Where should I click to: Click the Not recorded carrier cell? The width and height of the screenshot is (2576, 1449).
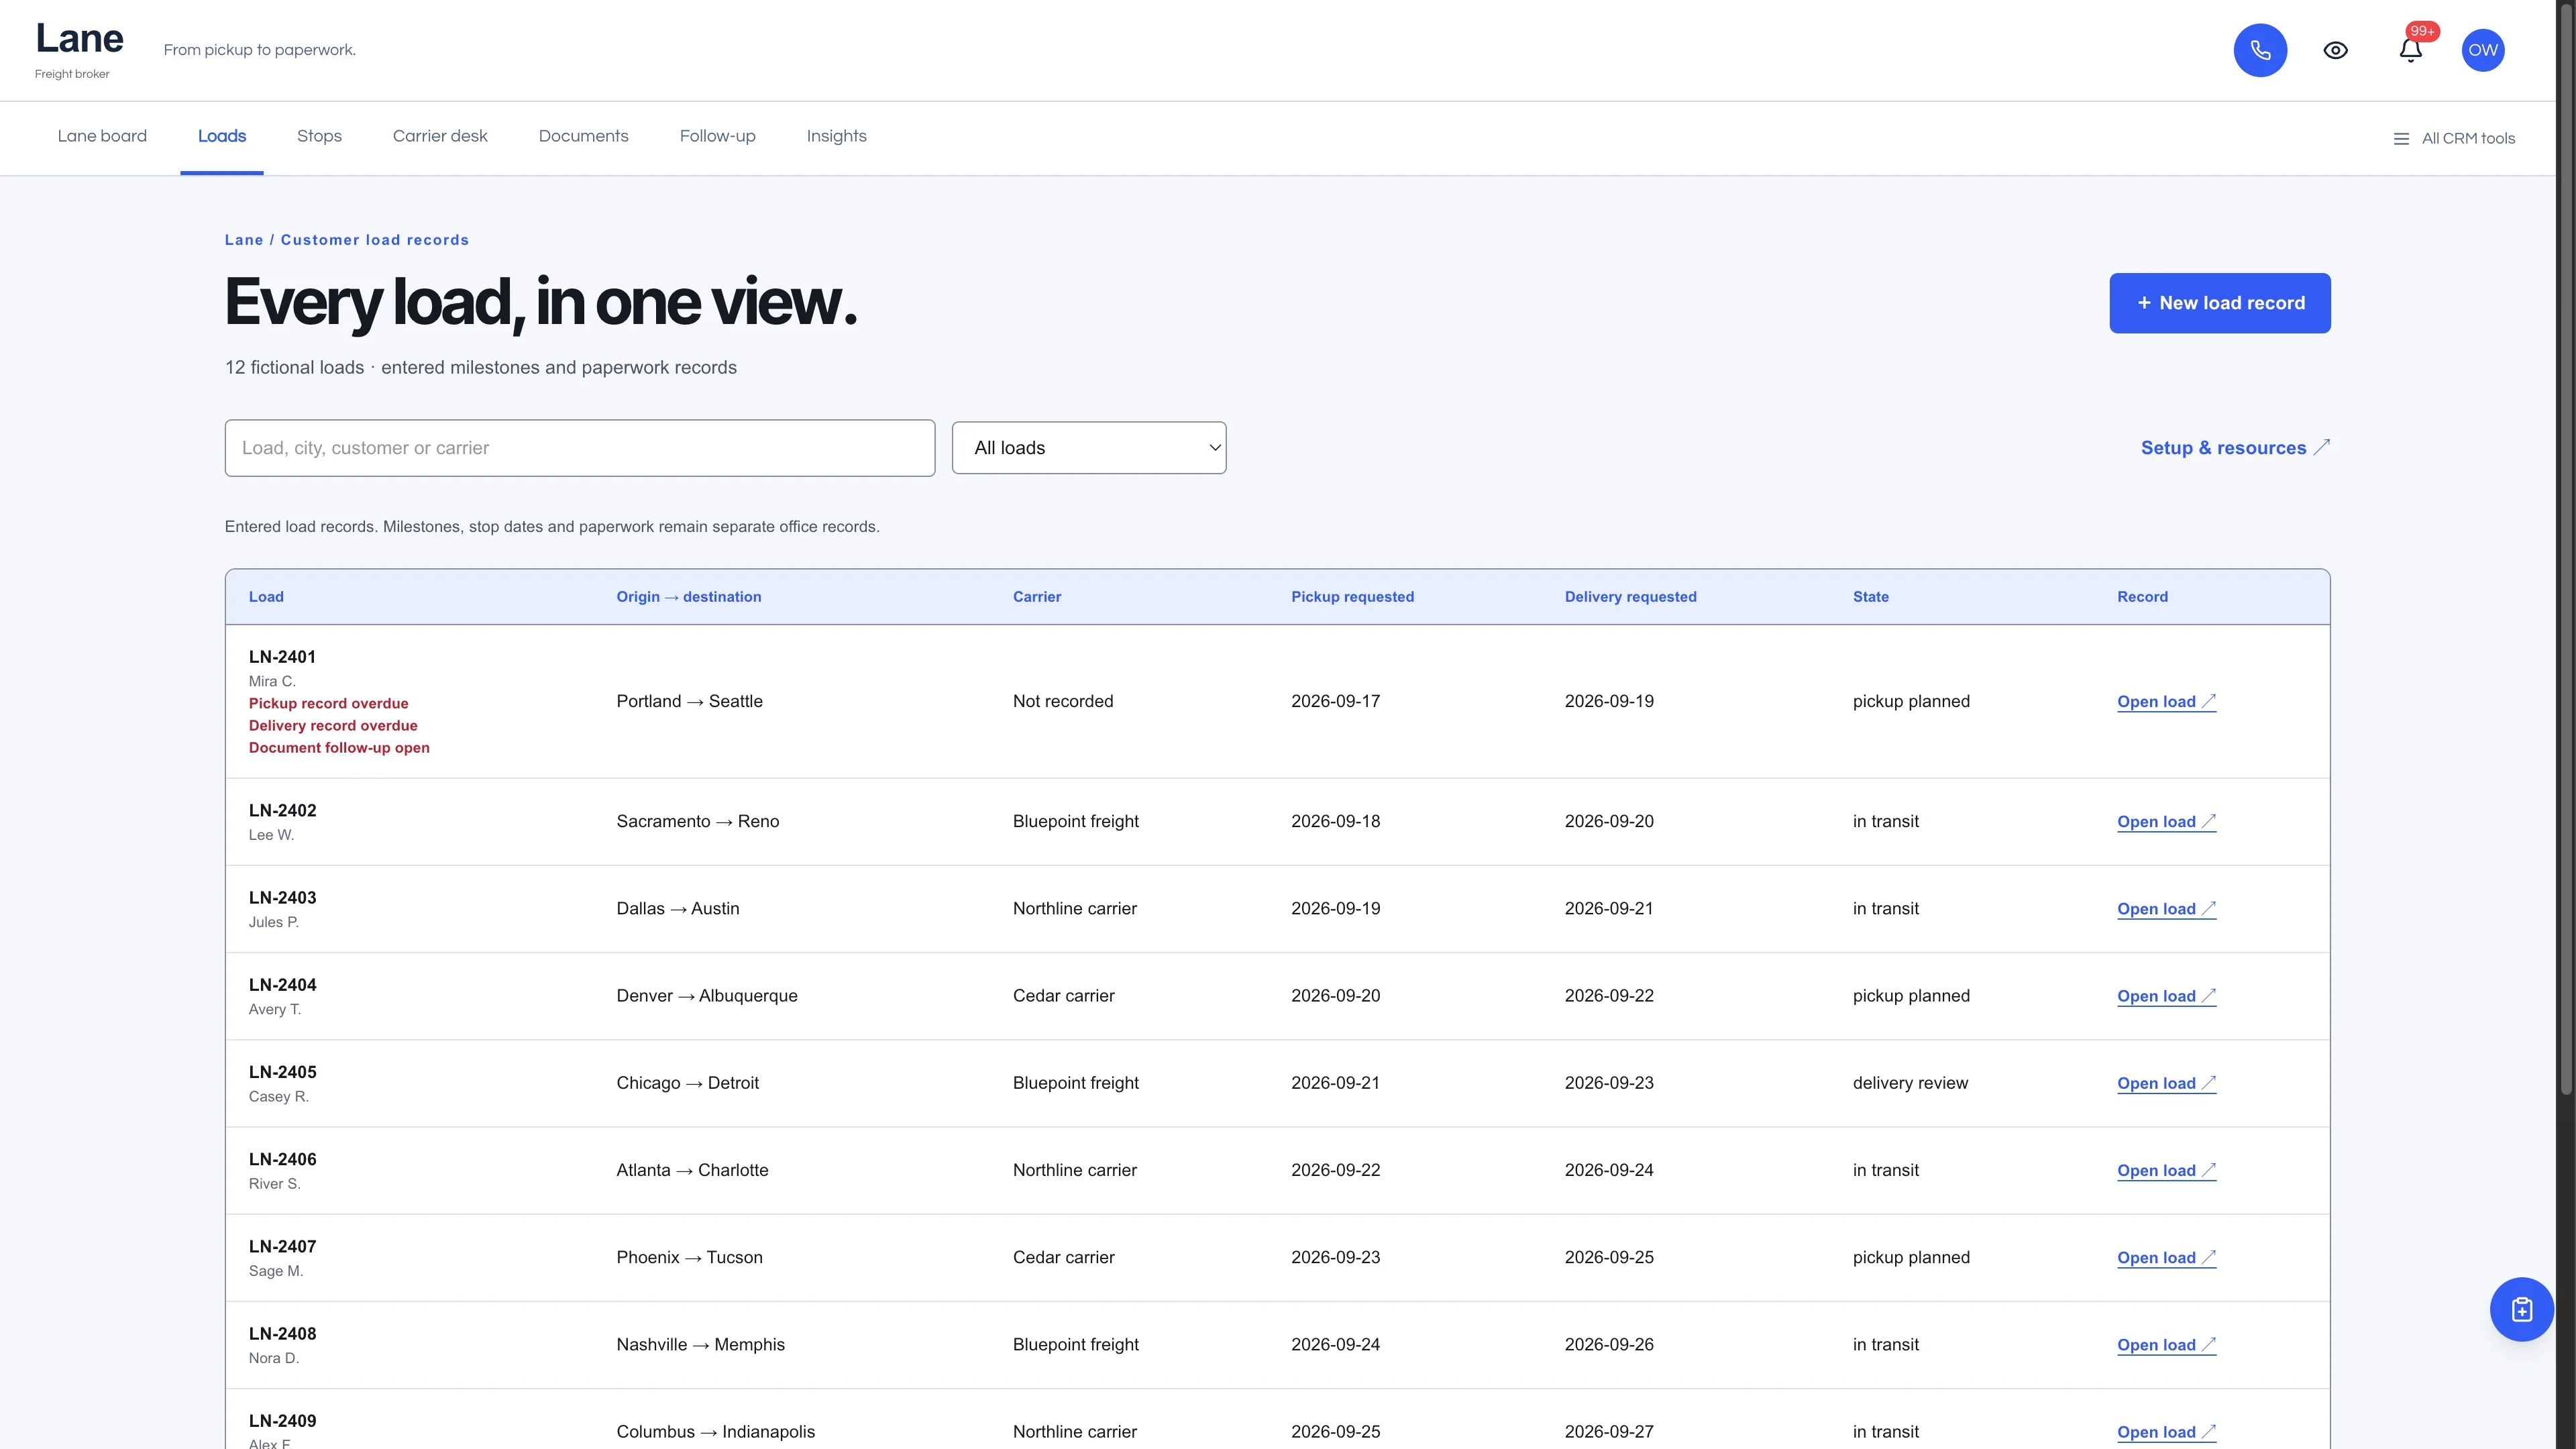(1063, 702)
